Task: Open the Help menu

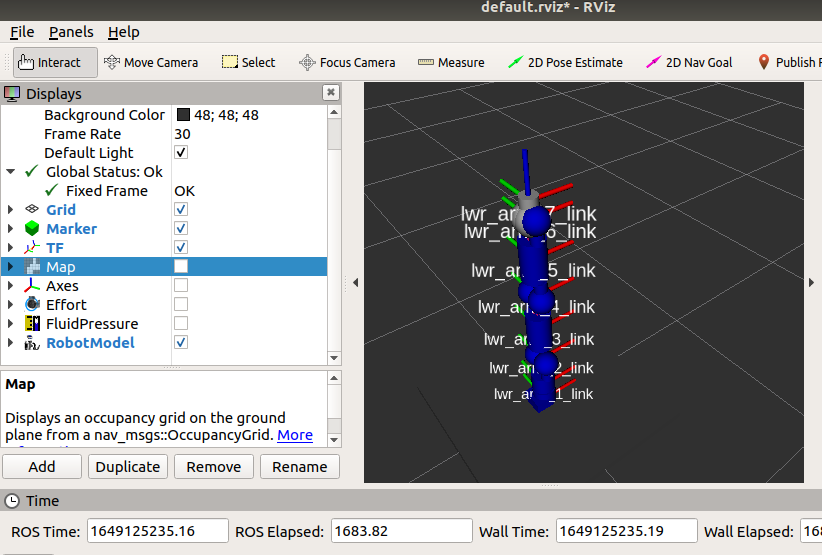Action: [124, 32]
